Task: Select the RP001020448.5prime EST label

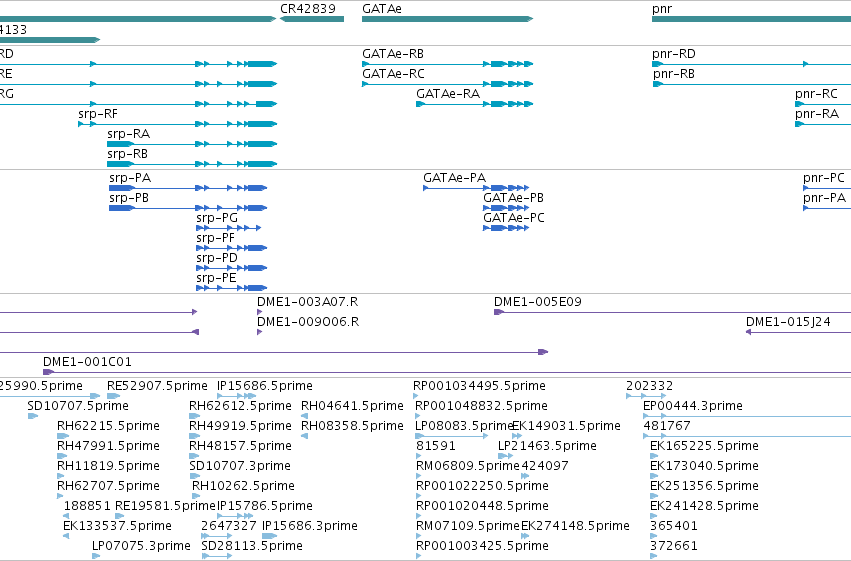Action: point(482,507)
